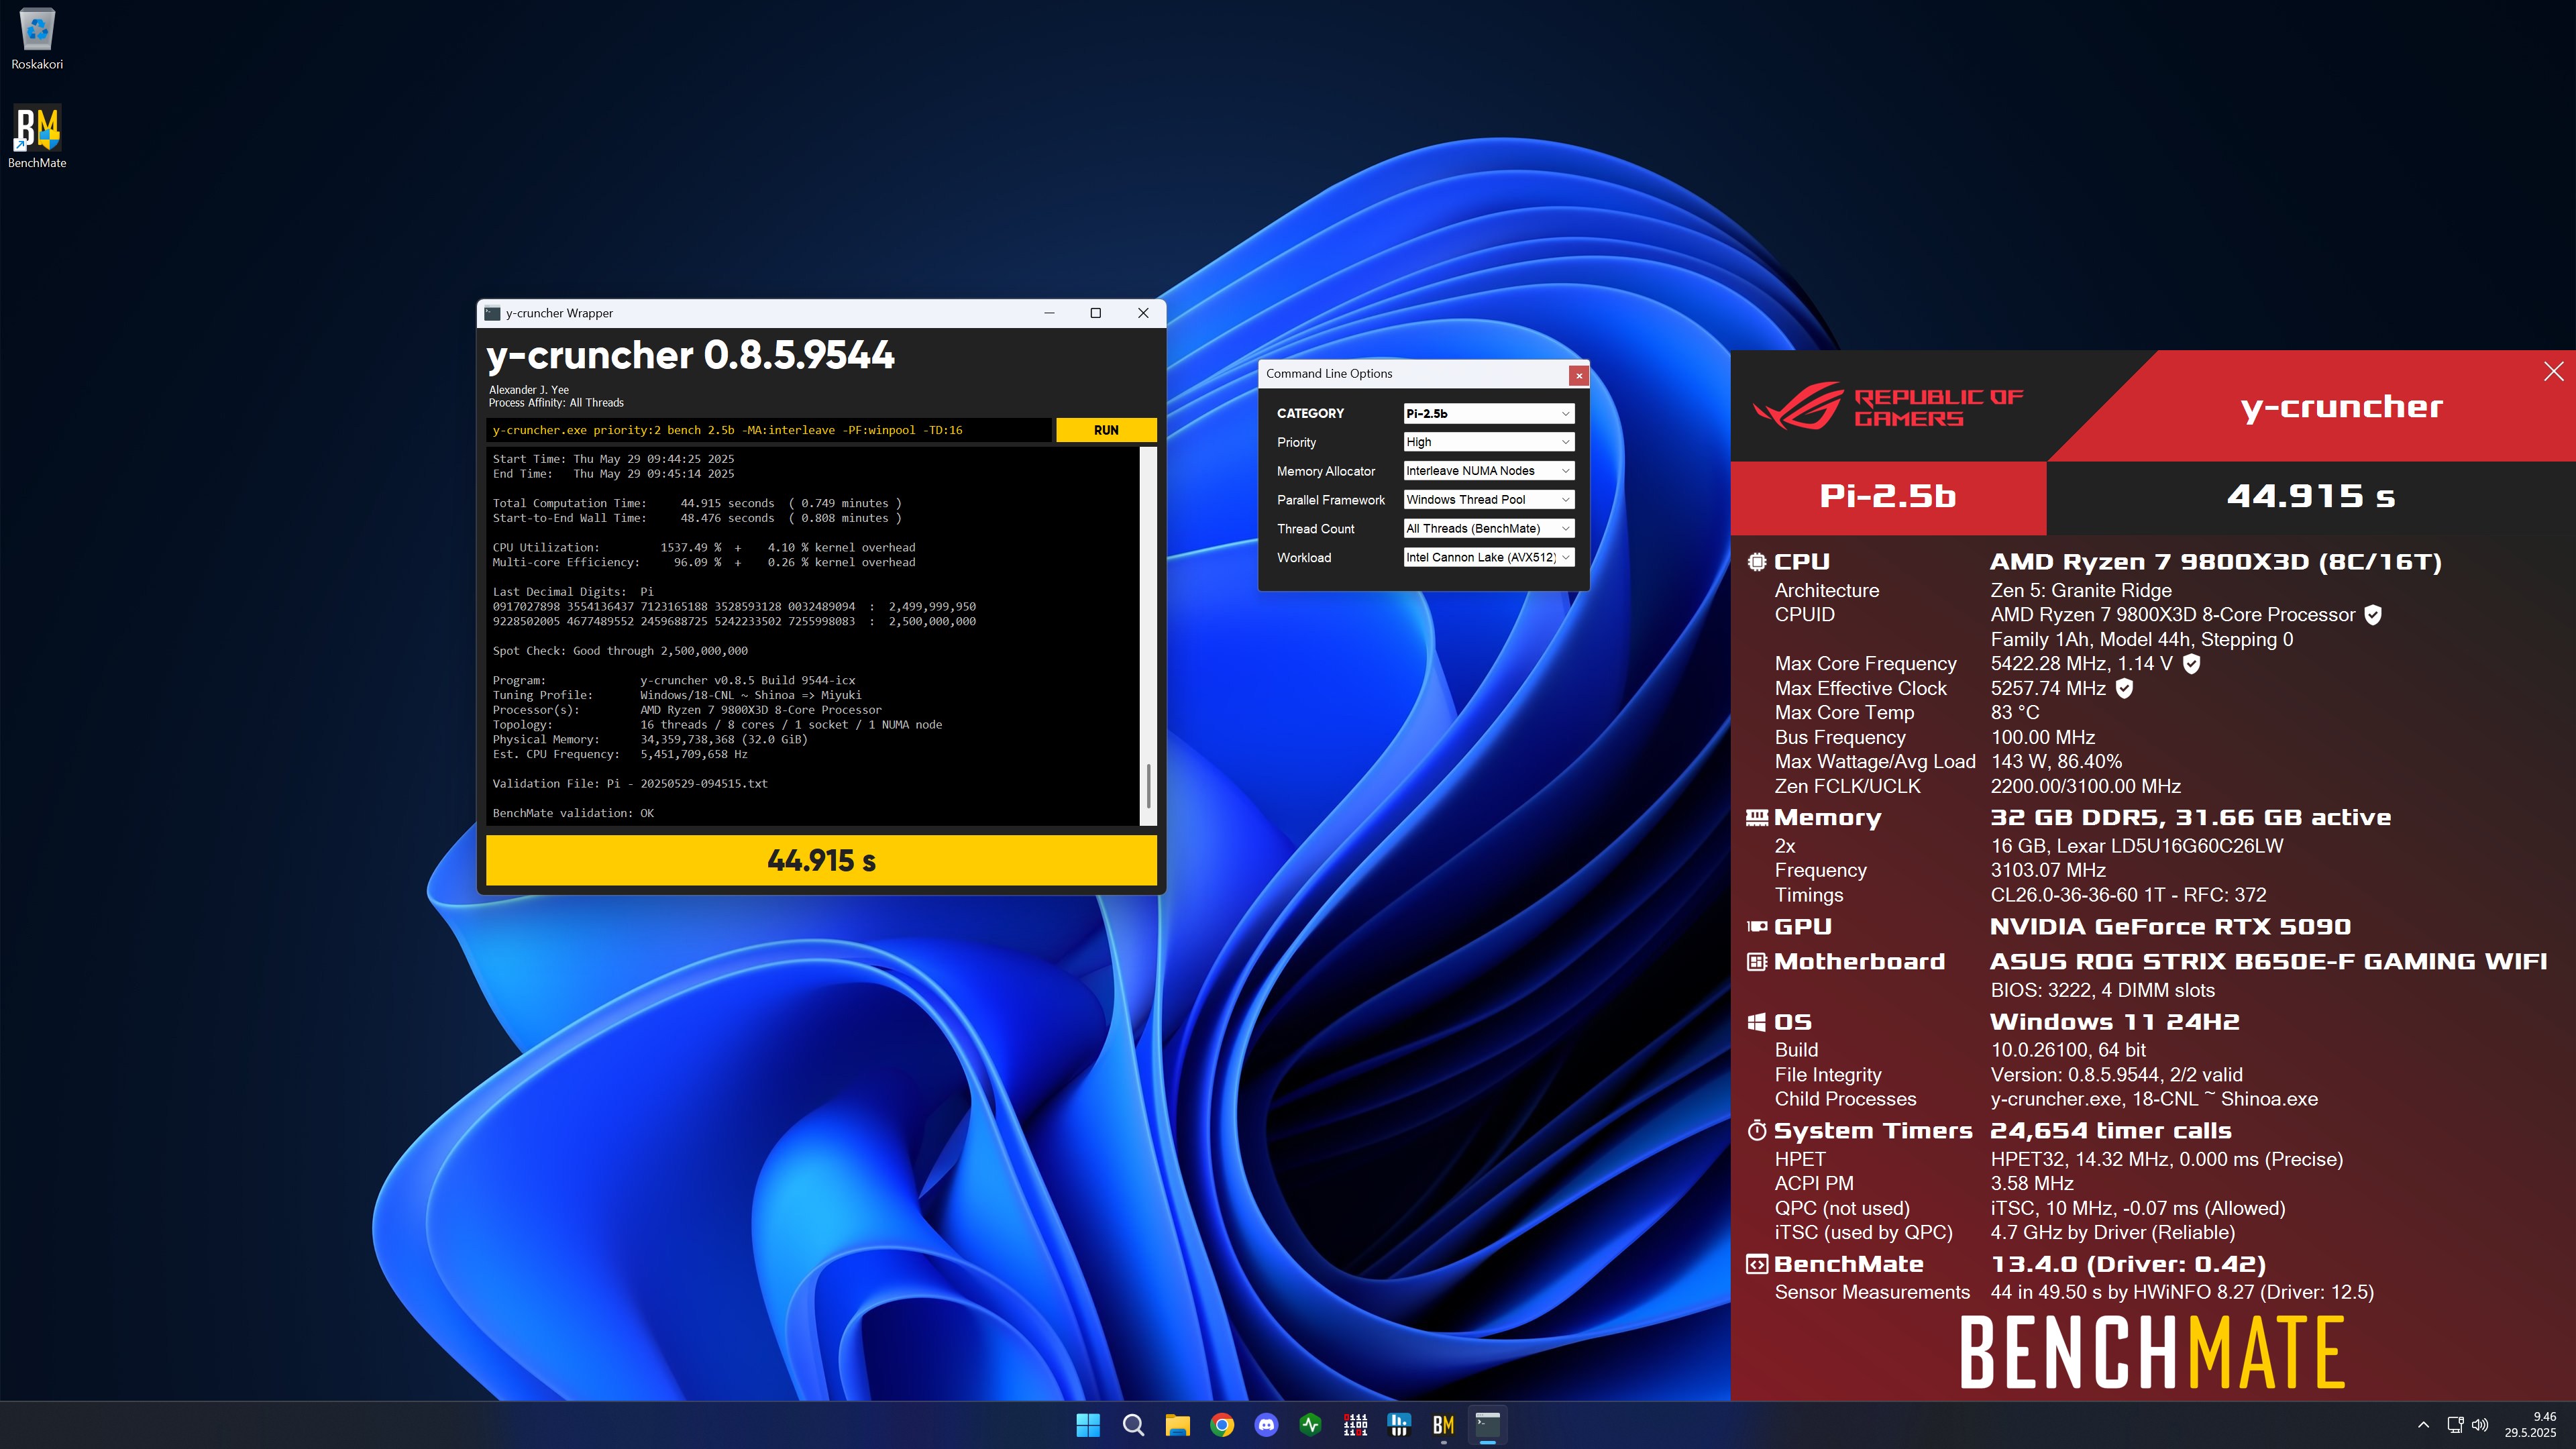This screenshot has width=2576, height=1449.
Task: Click the y-cruncher Wrapper title bar icon
Action: pyautogui.click(x=492, y=313)
